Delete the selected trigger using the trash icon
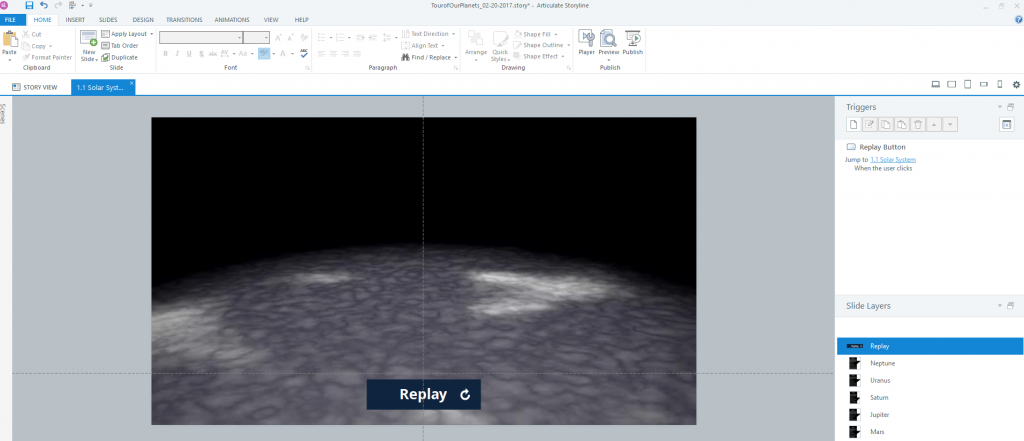 [918, 124]
